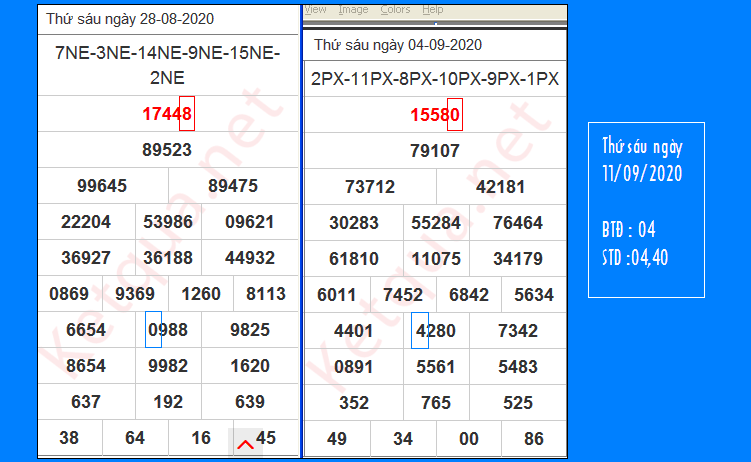This screenshot has width=751, height=462.
Task: Select the two-digit result 00
Action: [x=468, y=438]
